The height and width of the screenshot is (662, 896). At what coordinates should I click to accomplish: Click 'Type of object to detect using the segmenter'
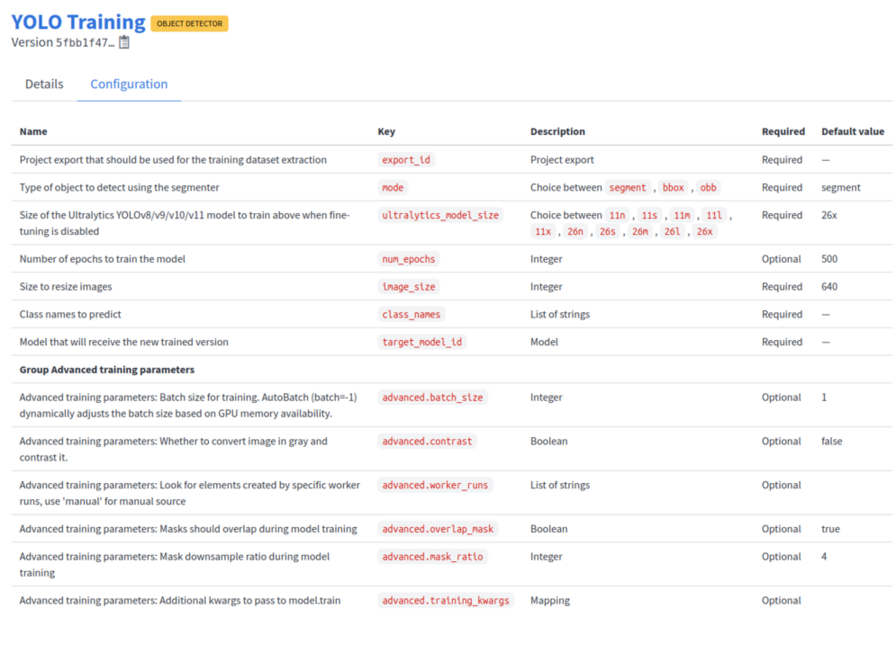[119, 188]
